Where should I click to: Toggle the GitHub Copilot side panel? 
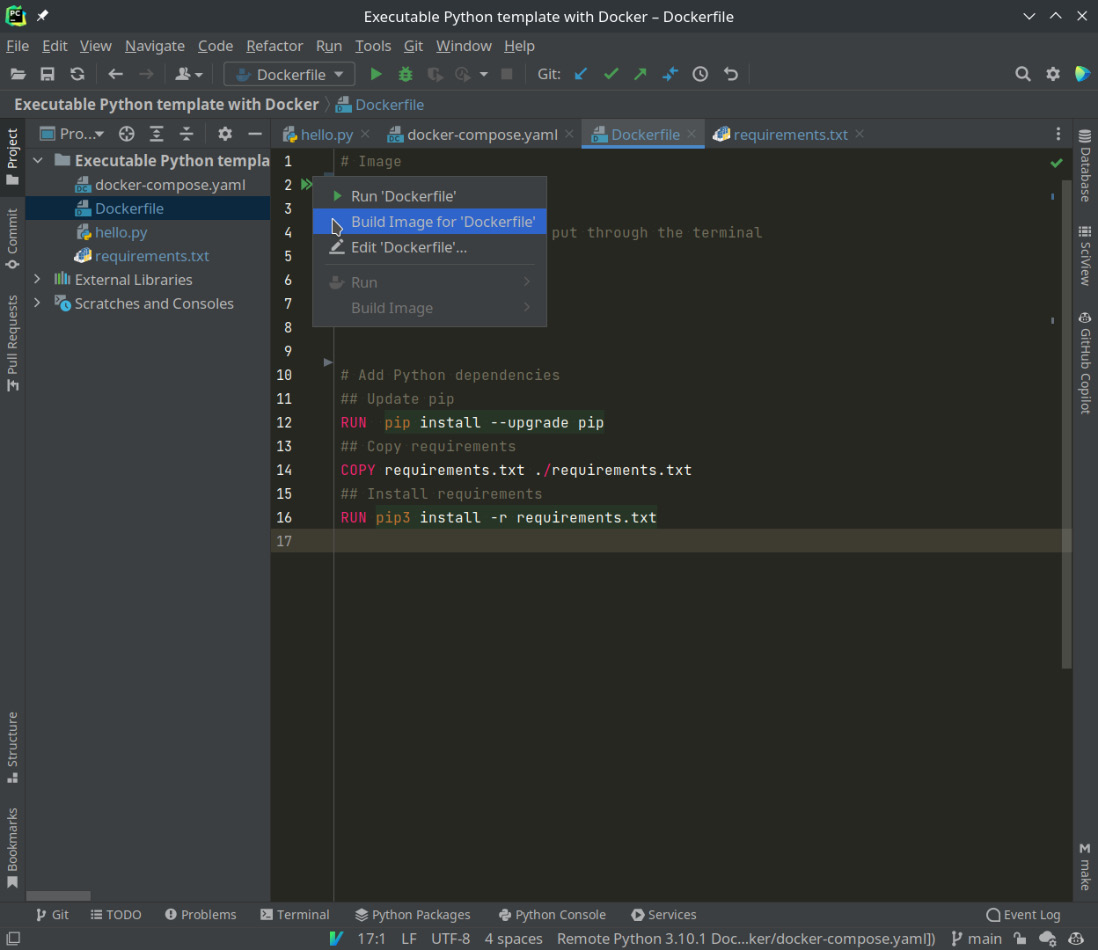[x=1085, y=363]
